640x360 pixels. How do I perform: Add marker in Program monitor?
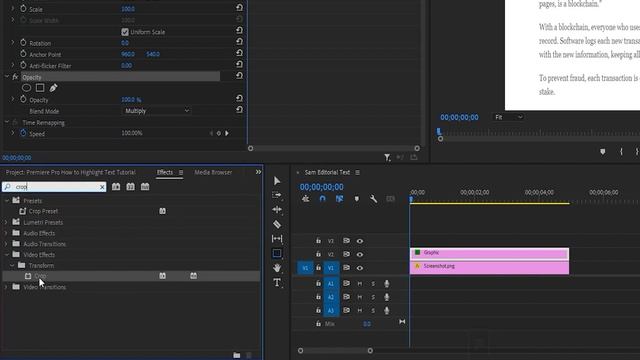(x=602, y=151)
